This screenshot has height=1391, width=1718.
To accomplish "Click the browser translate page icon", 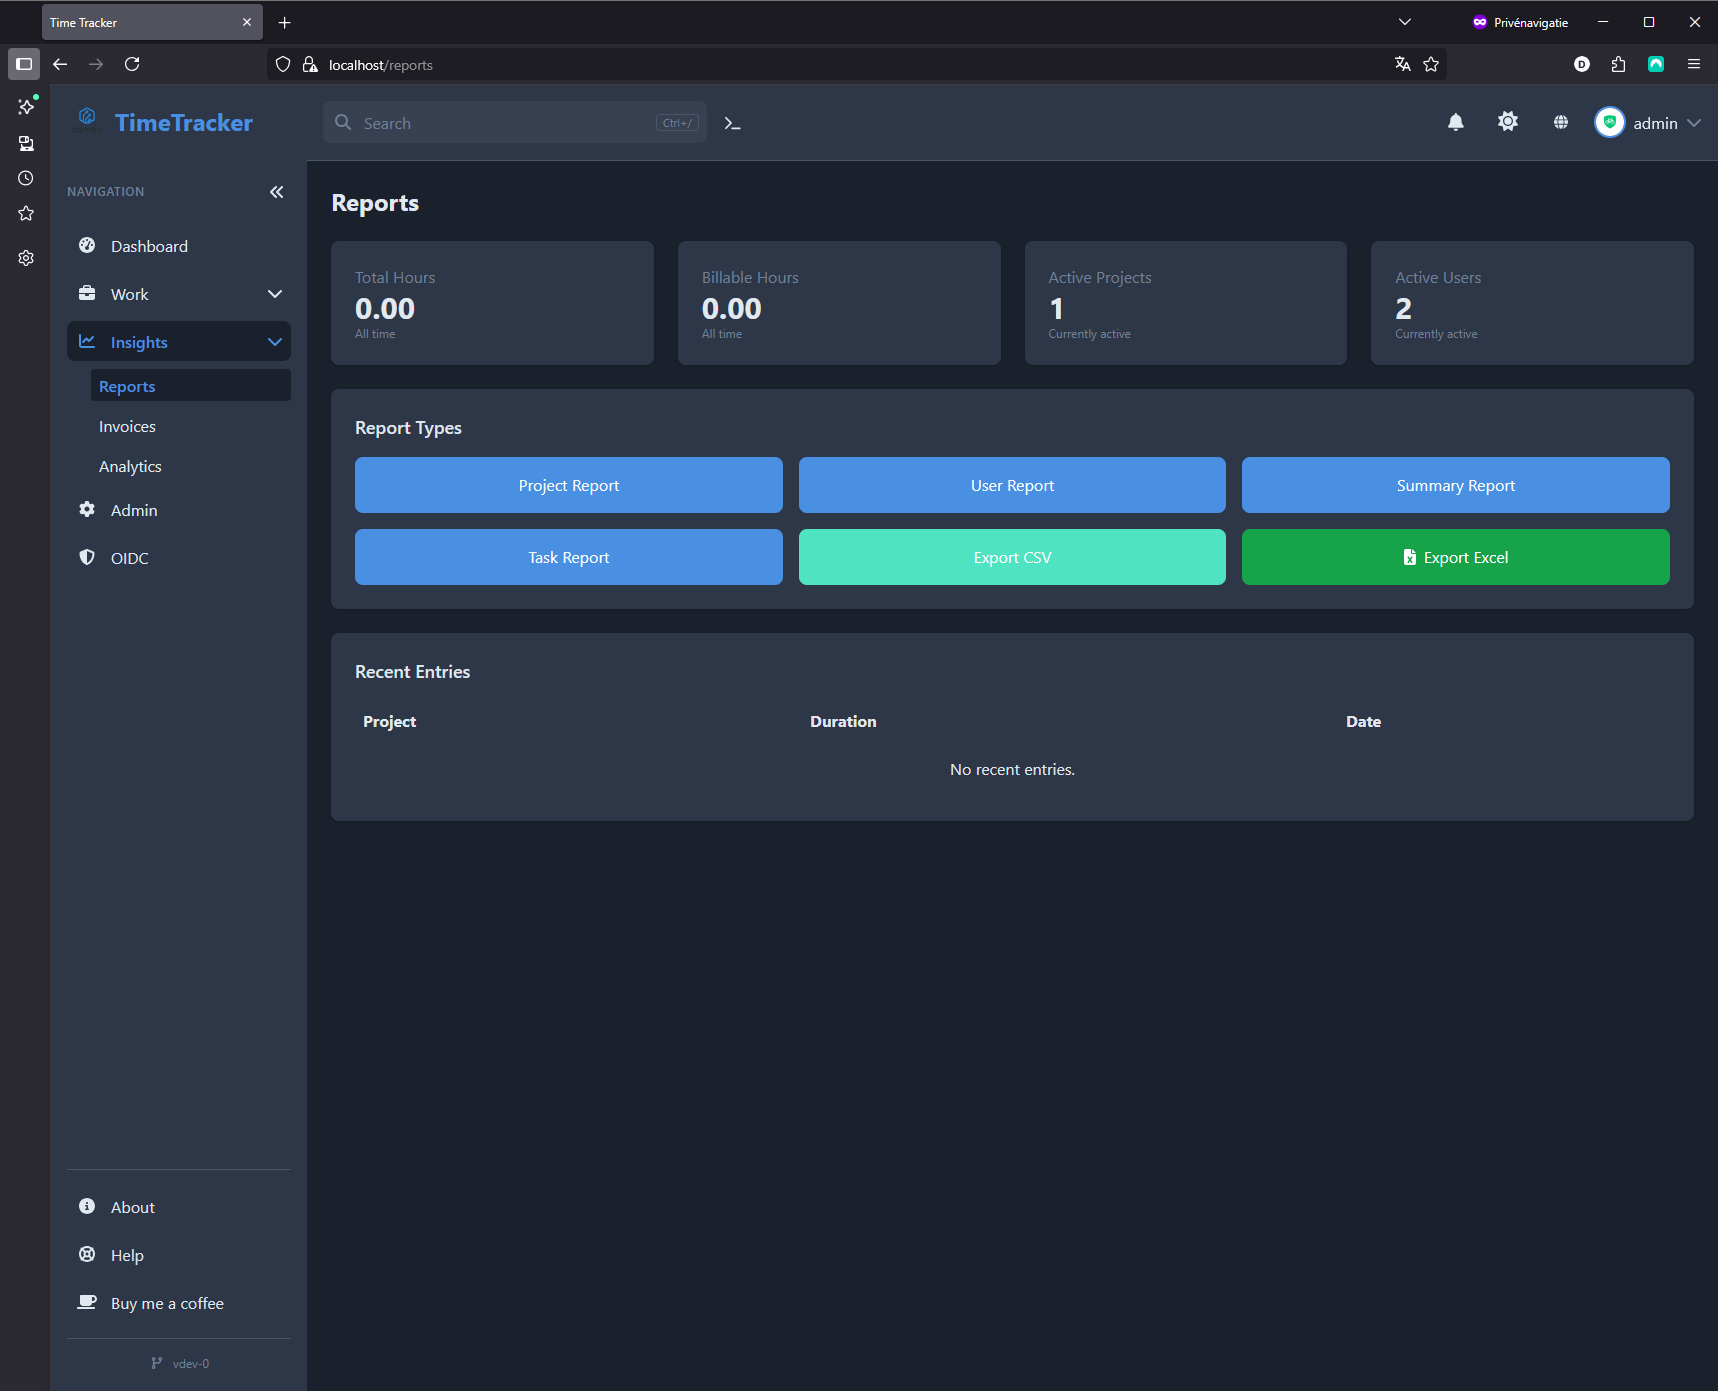I will click(x=1402, y=64).
